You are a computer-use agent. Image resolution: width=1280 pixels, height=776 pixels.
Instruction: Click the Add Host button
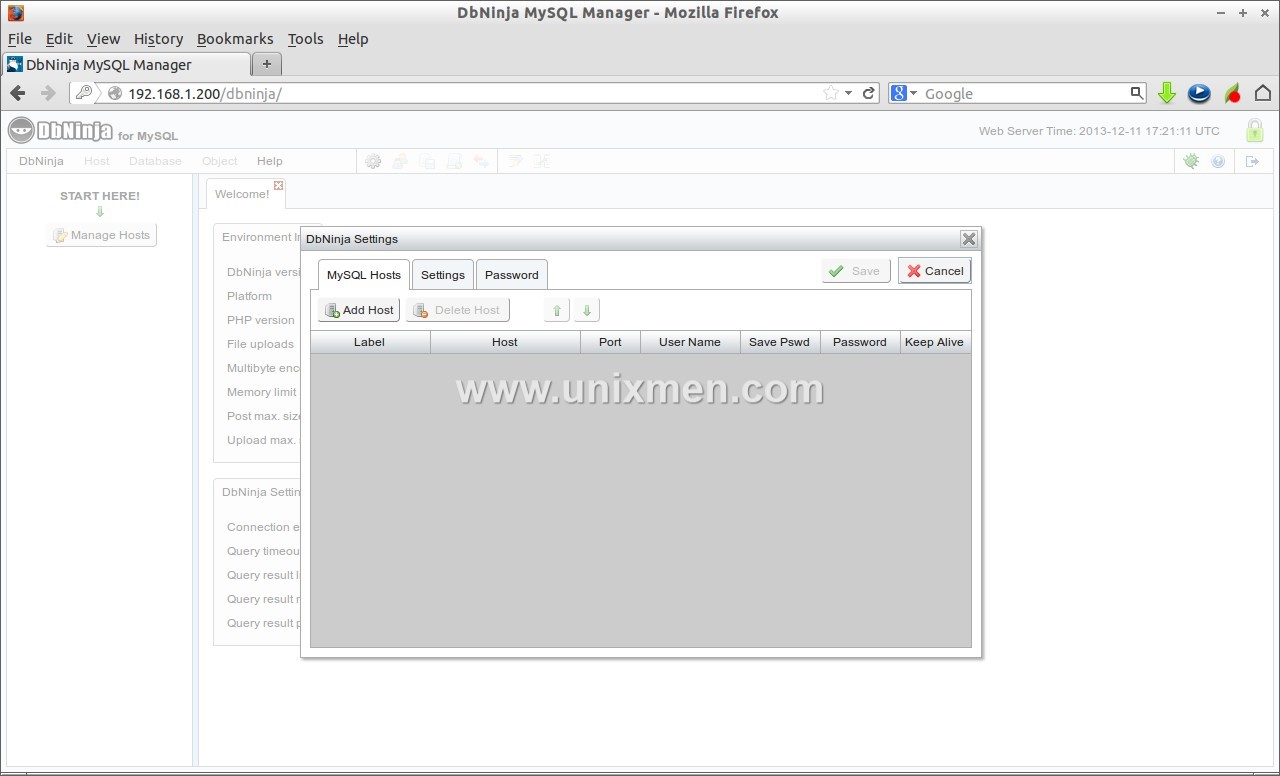pyautogui.click(x=359, y=310)
